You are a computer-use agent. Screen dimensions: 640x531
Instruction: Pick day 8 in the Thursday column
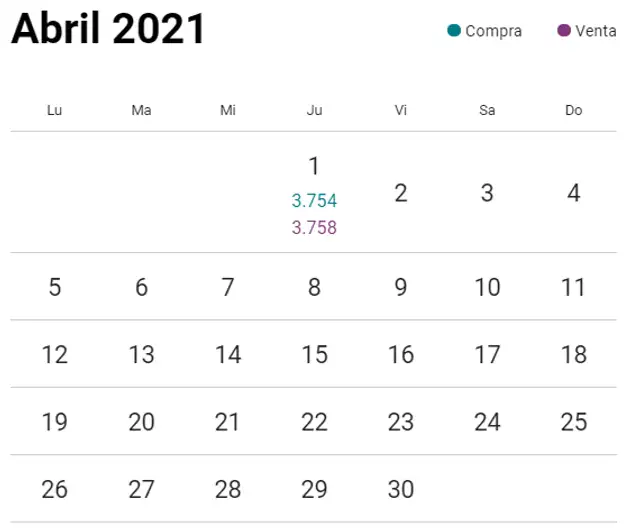coord(314,287)
